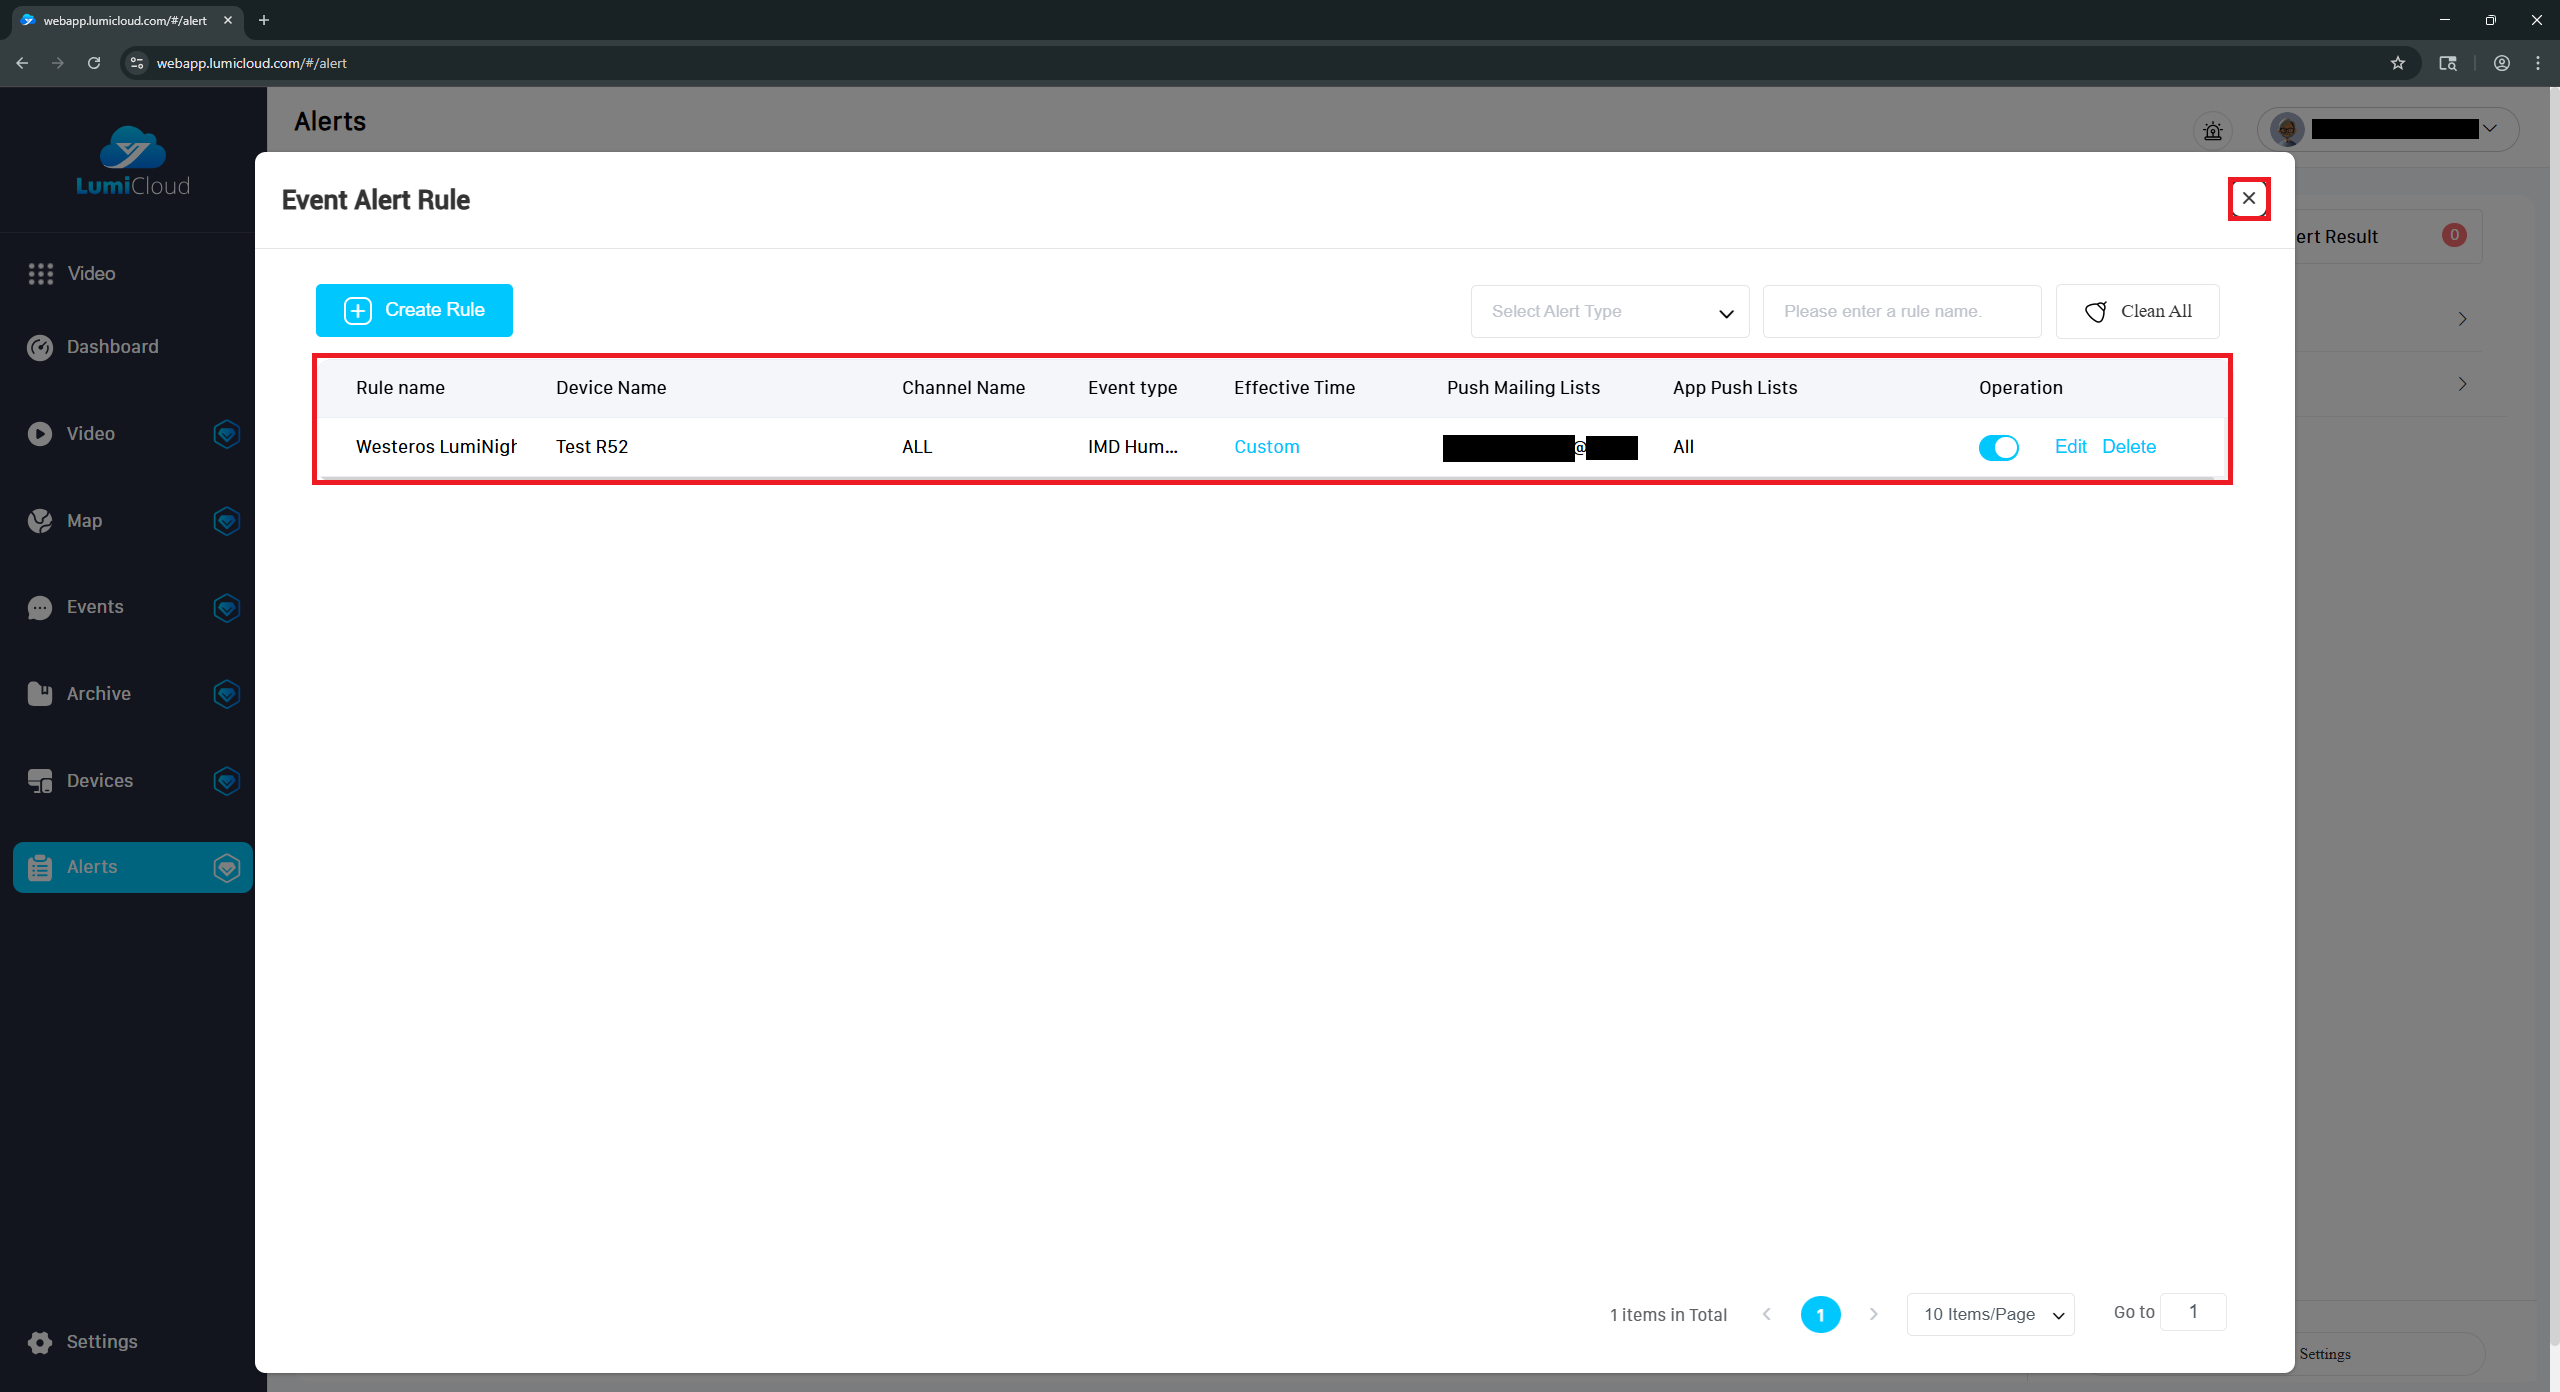This screenshot has height=1392, width=2560.
Task: Click the Create Rule button
Action: tap(414, 311)
